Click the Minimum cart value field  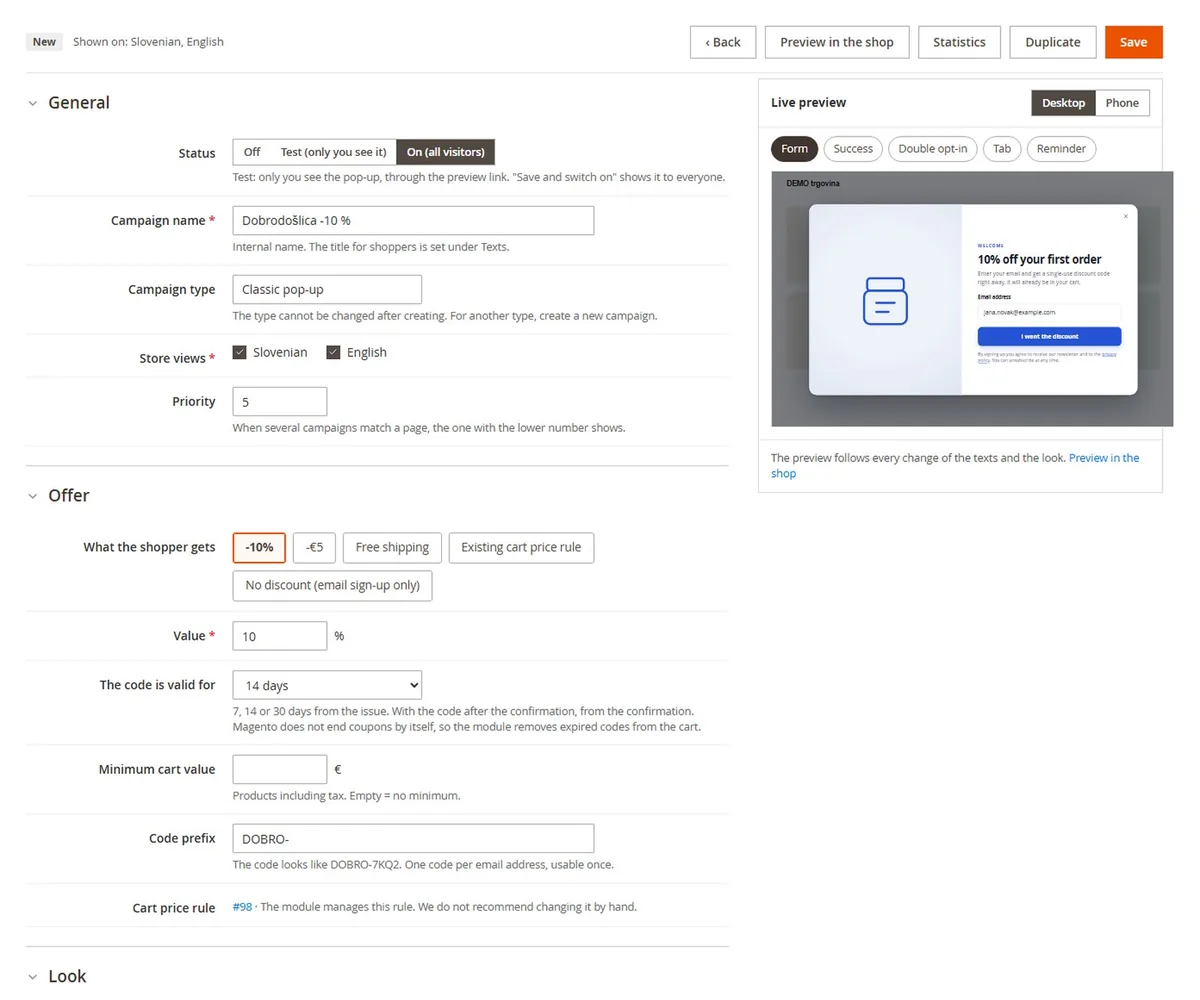(x=280, y=770)
